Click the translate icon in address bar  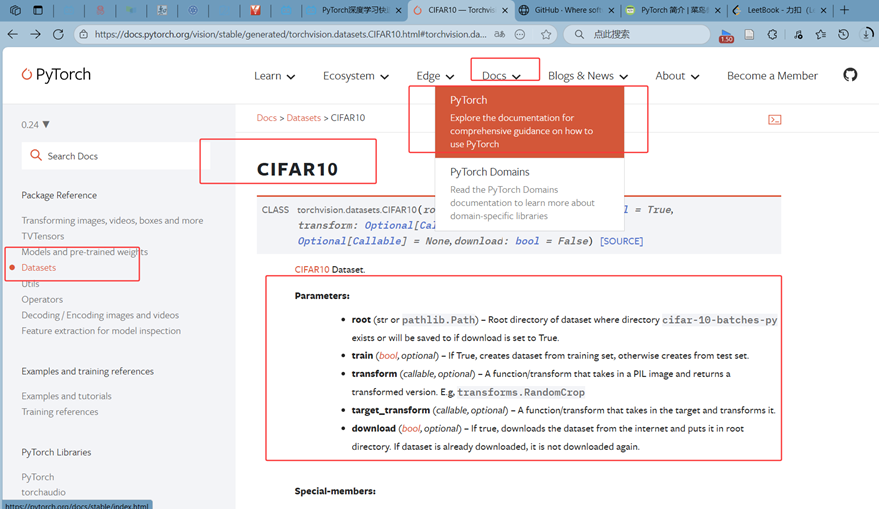click(x=499, y=34)
